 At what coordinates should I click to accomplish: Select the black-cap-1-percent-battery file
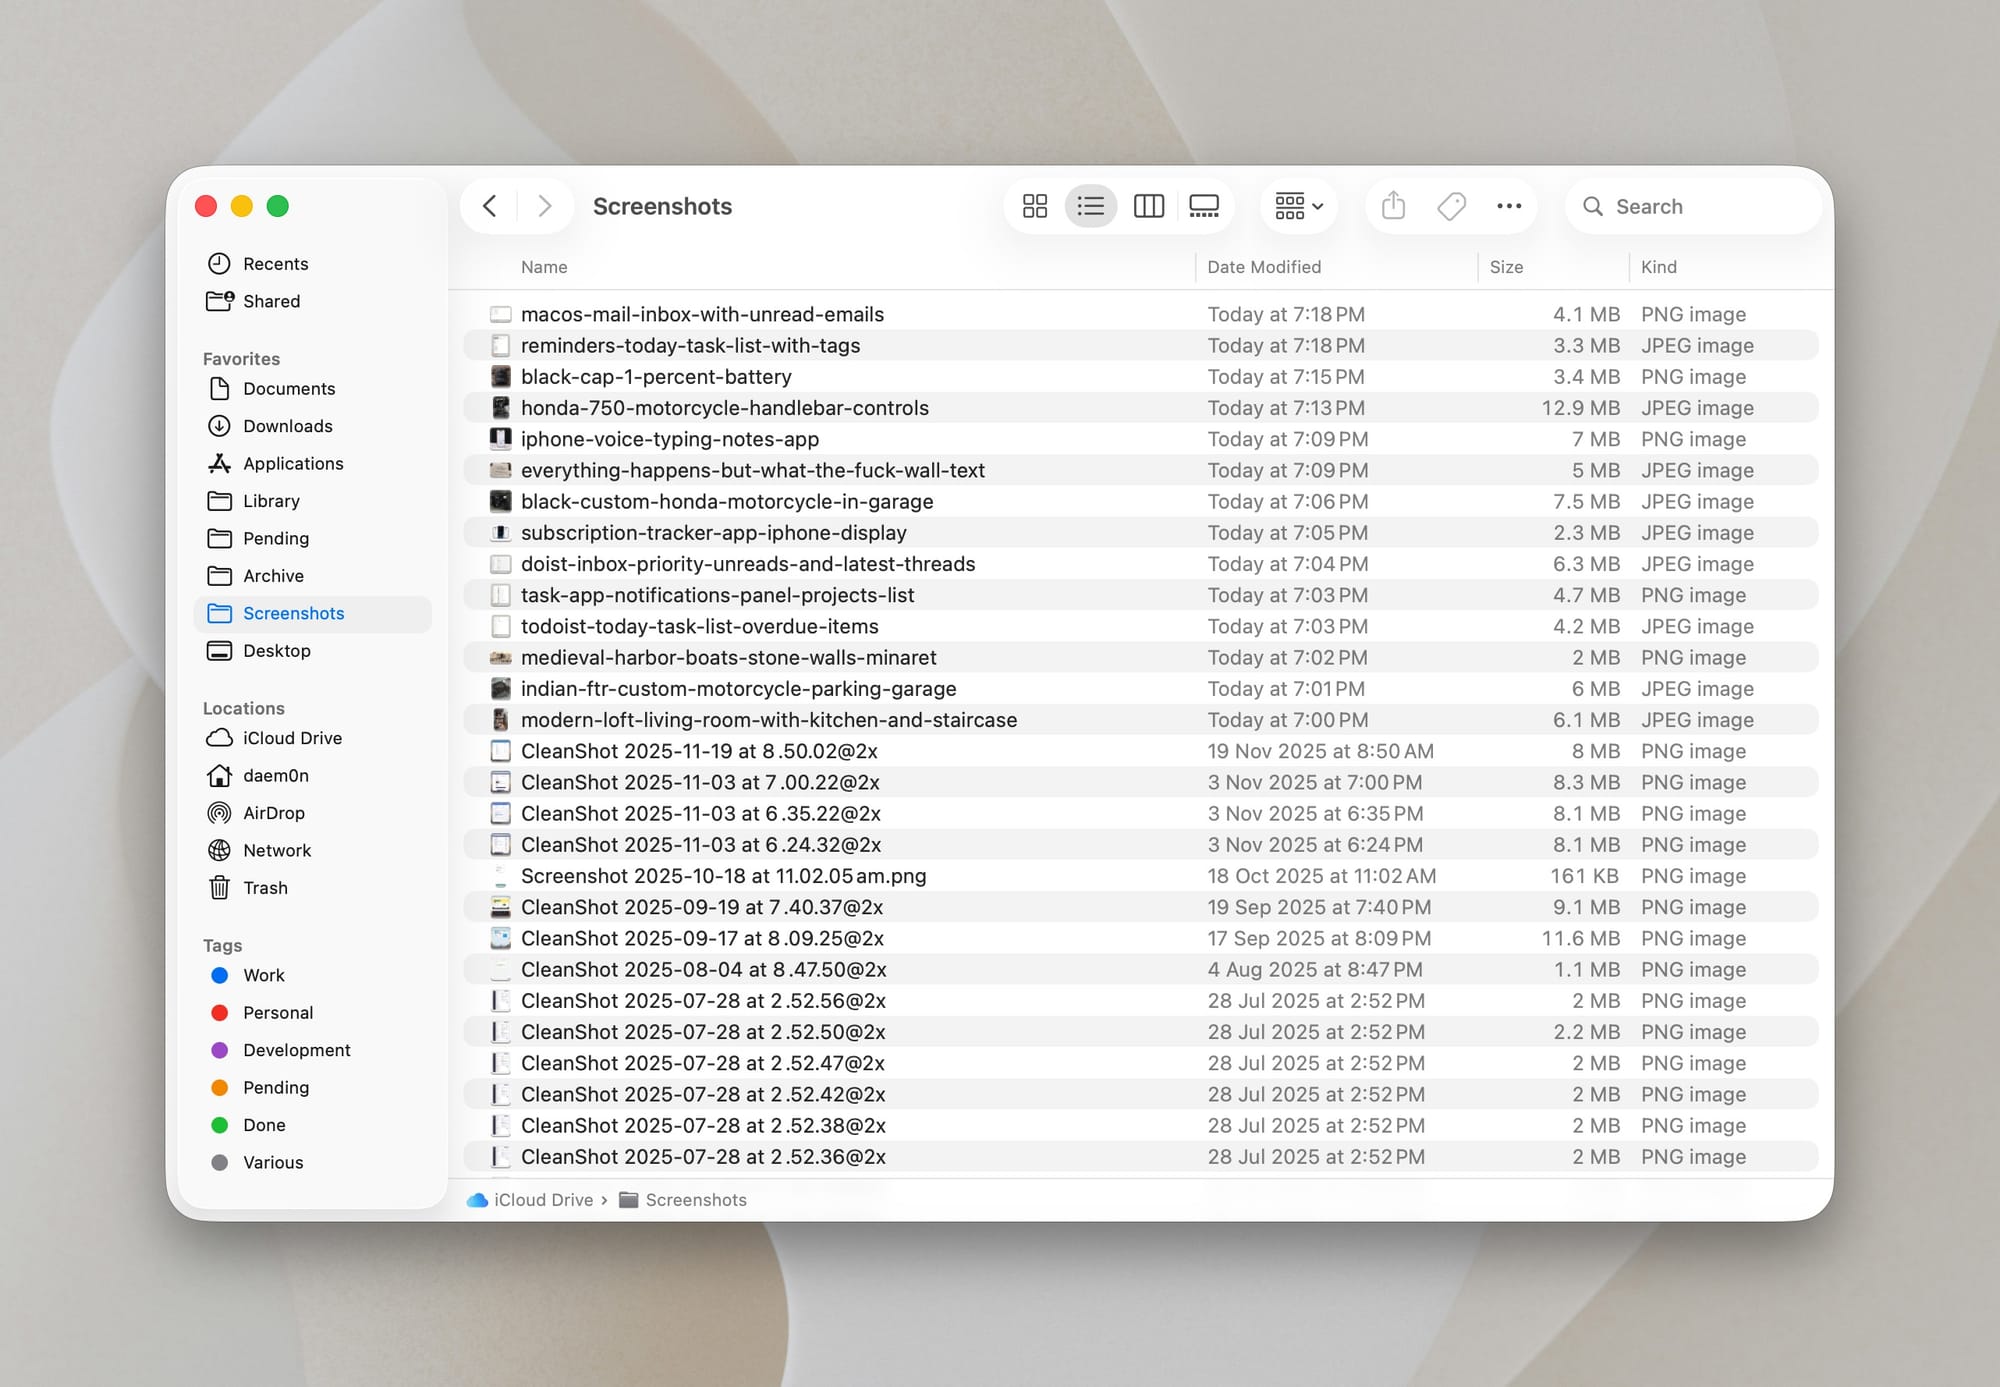coord(656,377)
